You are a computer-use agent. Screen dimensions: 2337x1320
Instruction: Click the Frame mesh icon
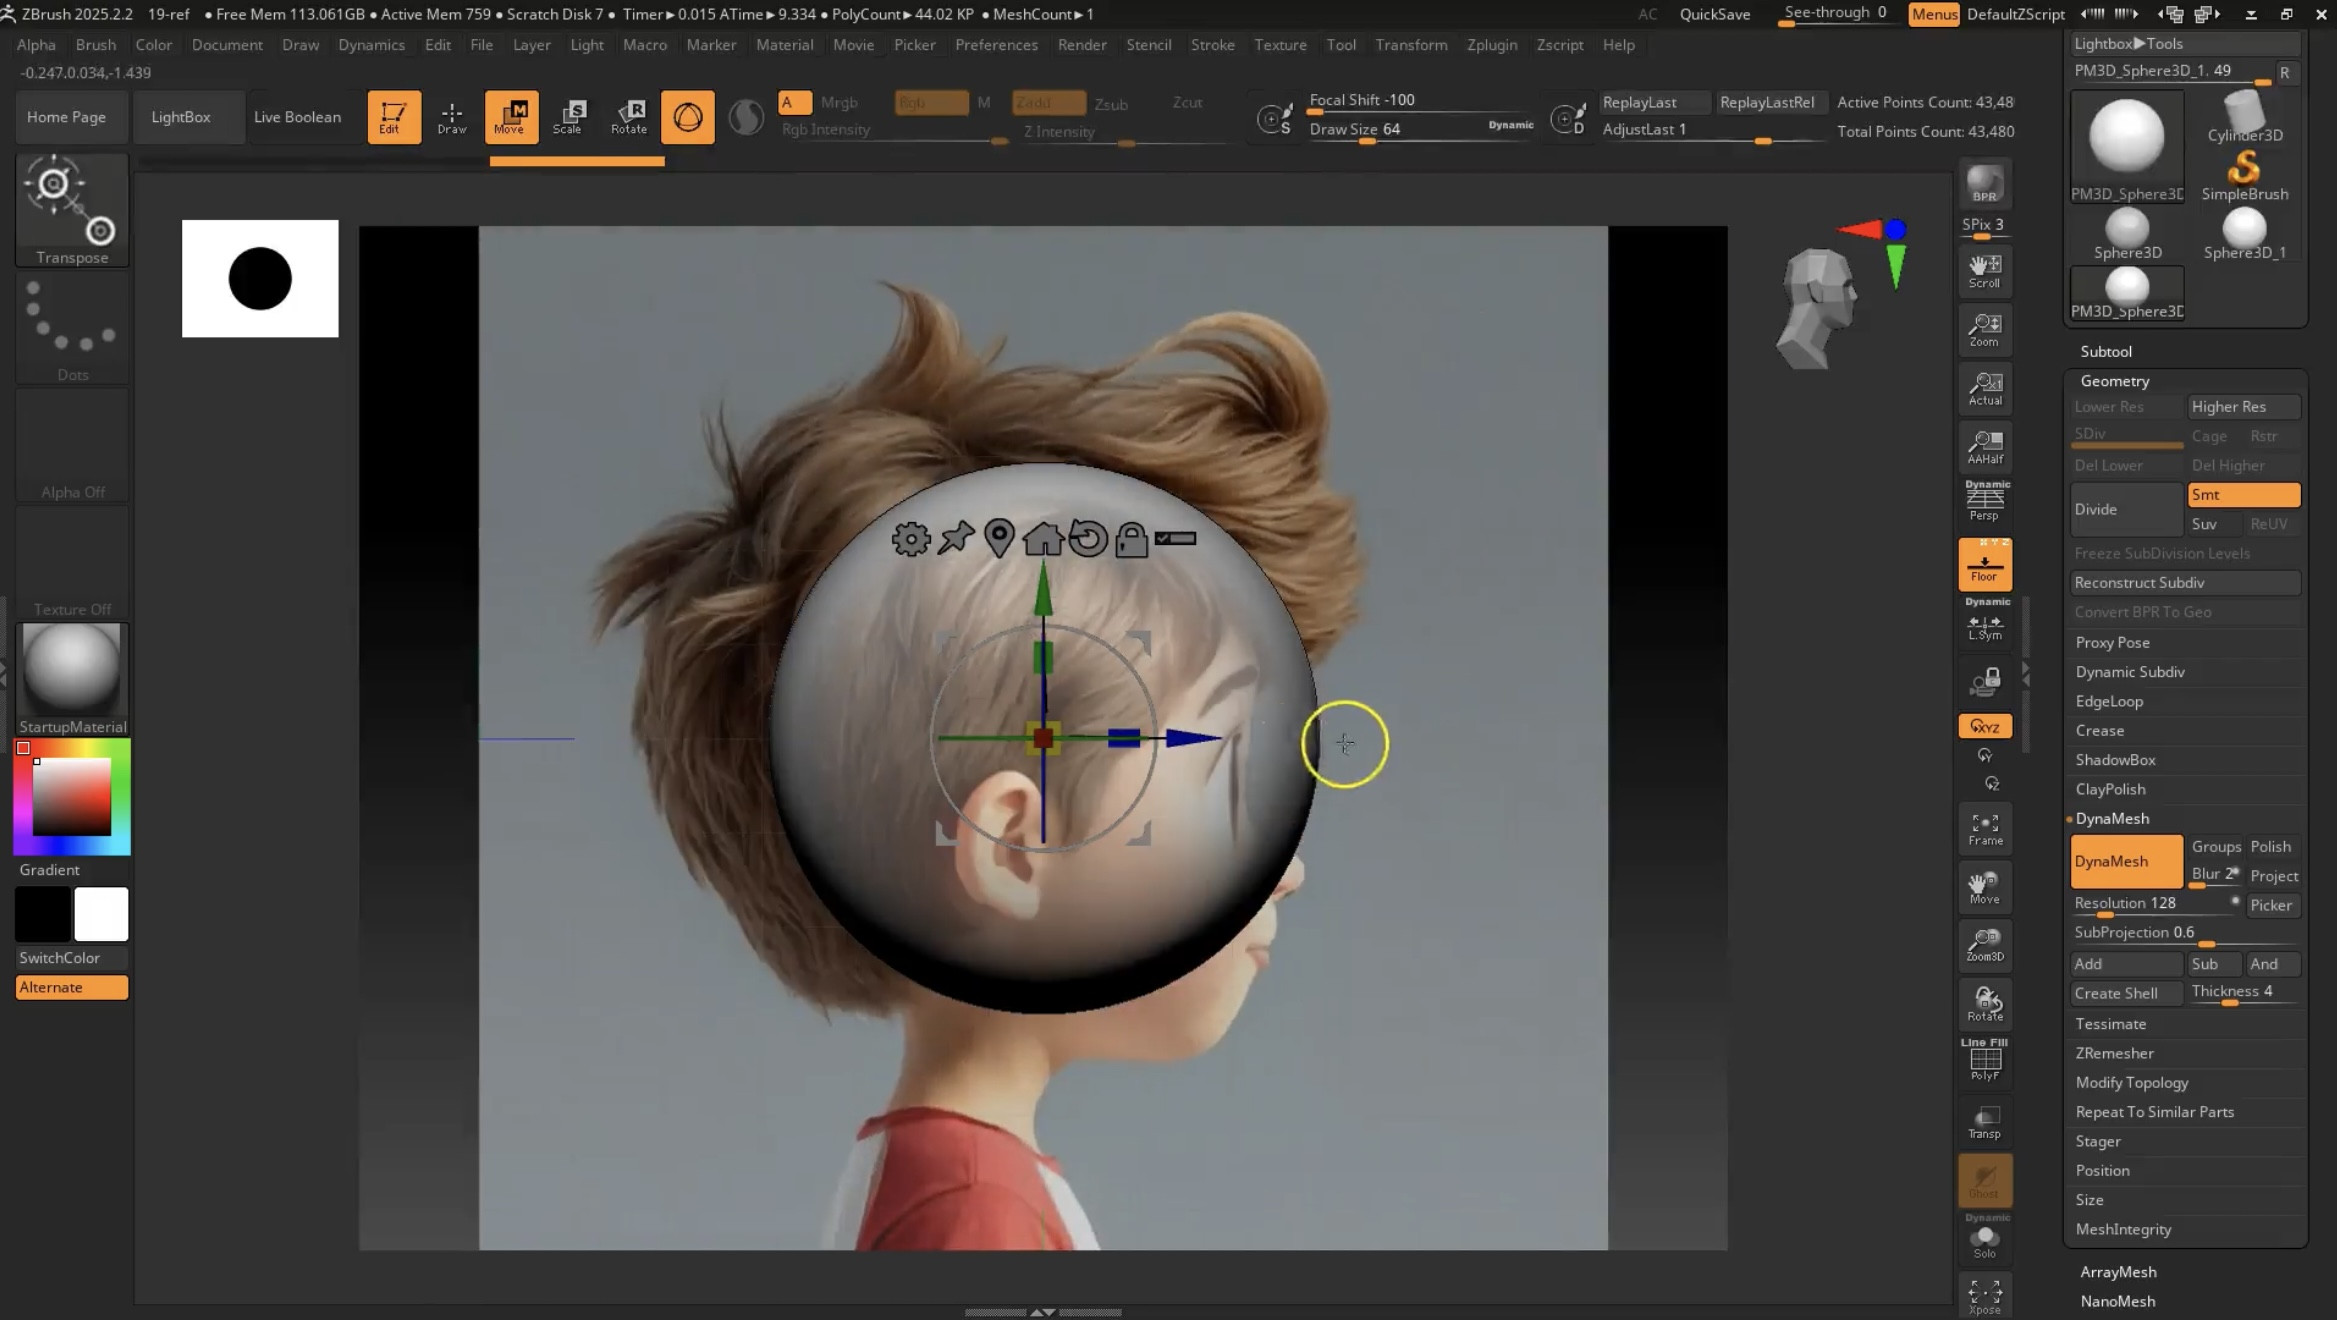(1985, 829)
